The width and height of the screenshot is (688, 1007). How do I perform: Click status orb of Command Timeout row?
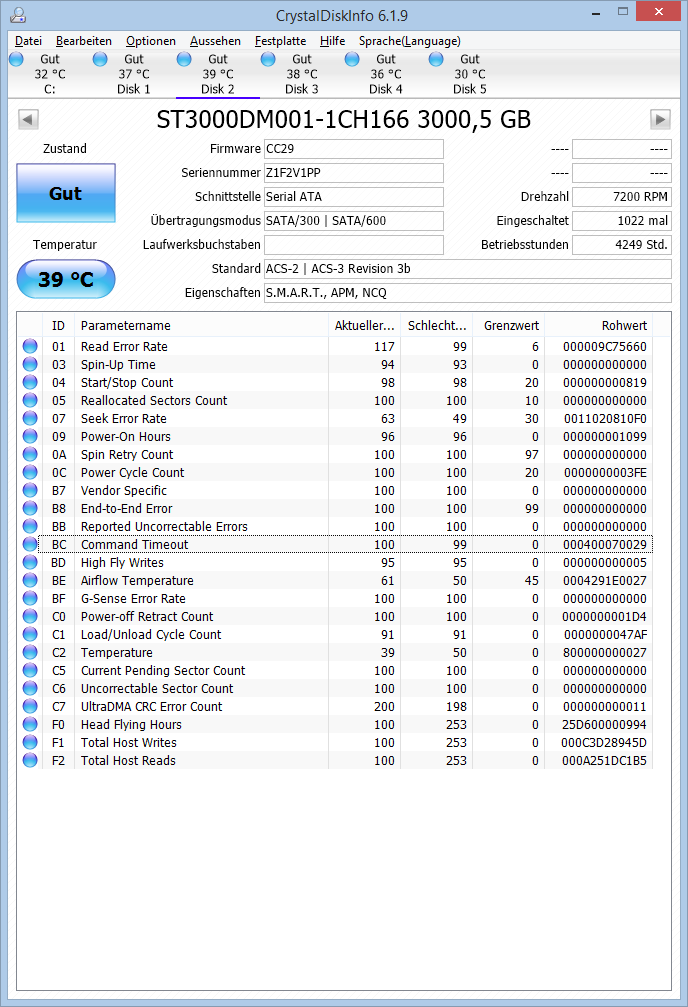[x=30, y=544]
